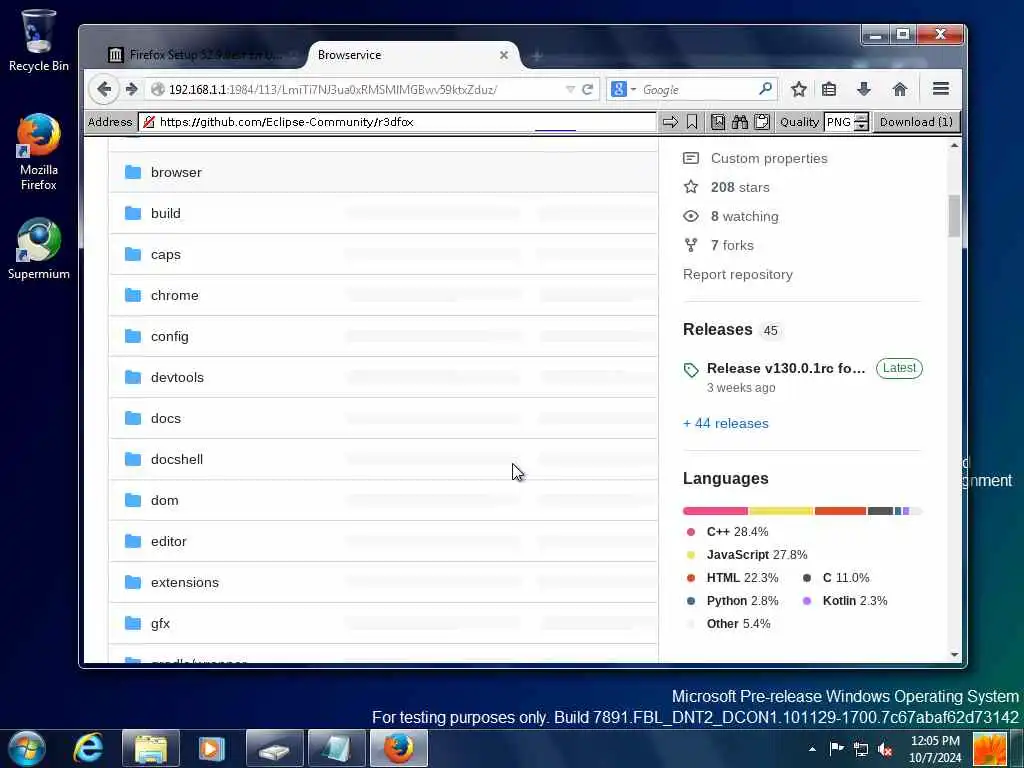Open the gfx folder
Image resolution: width=1024 pixels, height=768 pixels.
pyautogui.click(x=160, y=624)
